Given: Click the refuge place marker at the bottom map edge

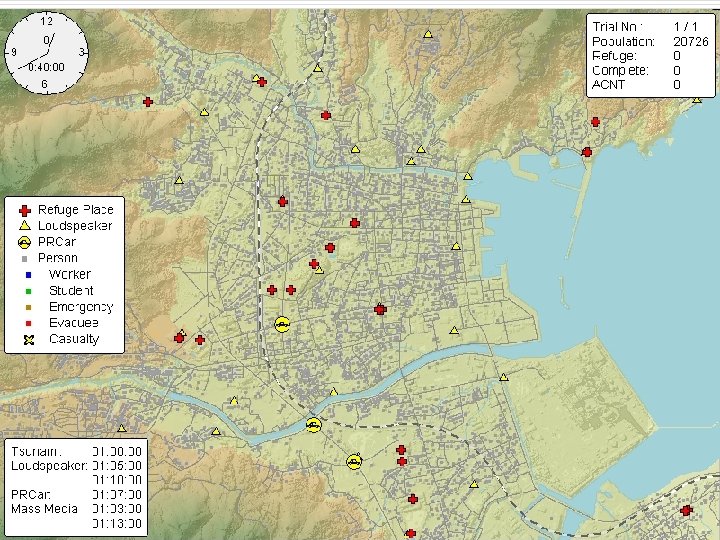Looking at the screenshot, I should 411,534.
